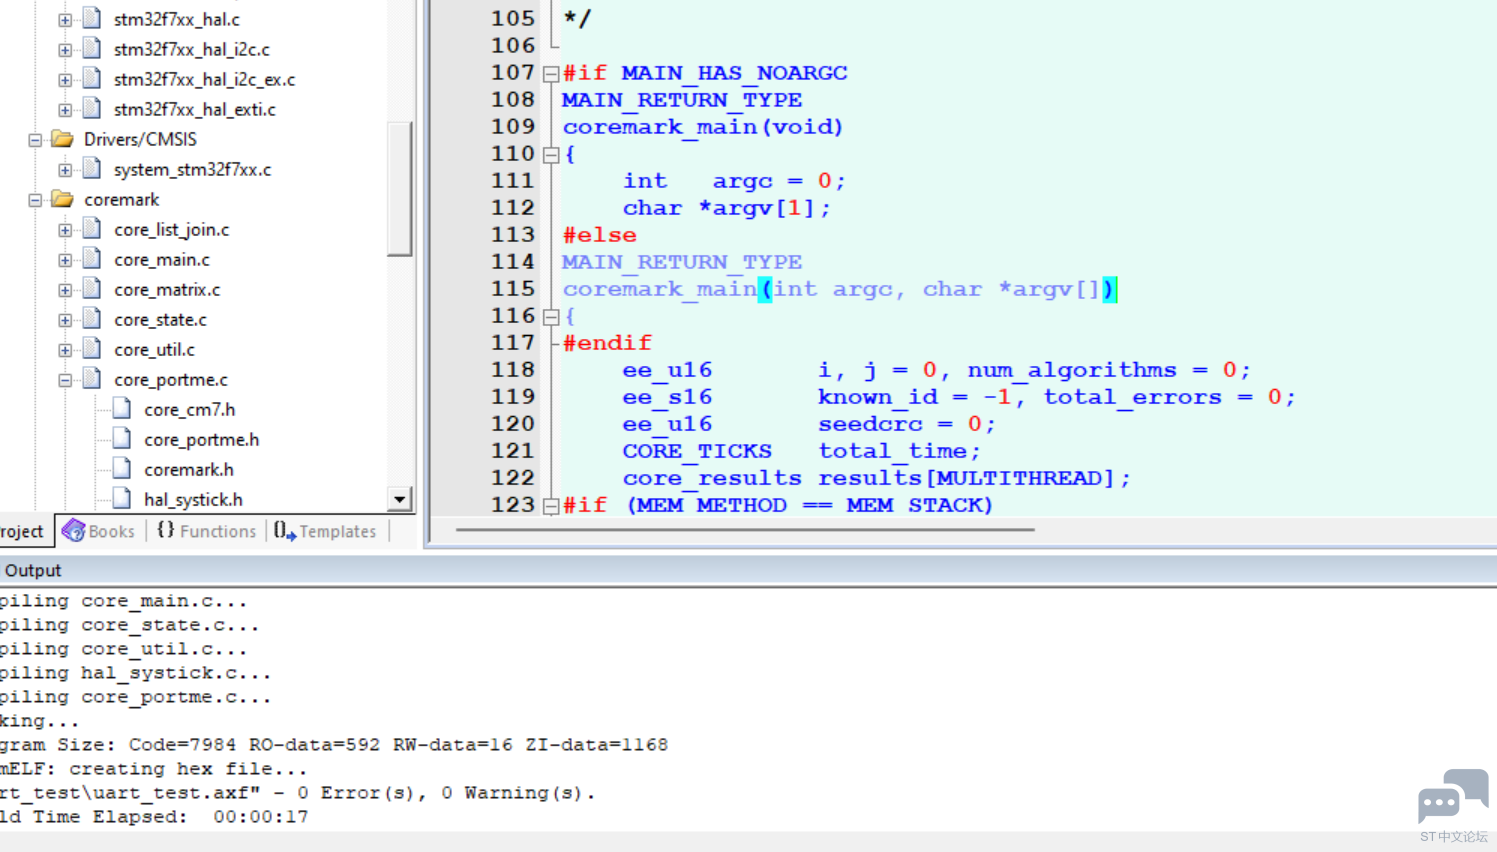Viewport: 1497px width, 852px height.
Task: Expand the system_stm32f7xx.c node
Action: click(65, 170)
